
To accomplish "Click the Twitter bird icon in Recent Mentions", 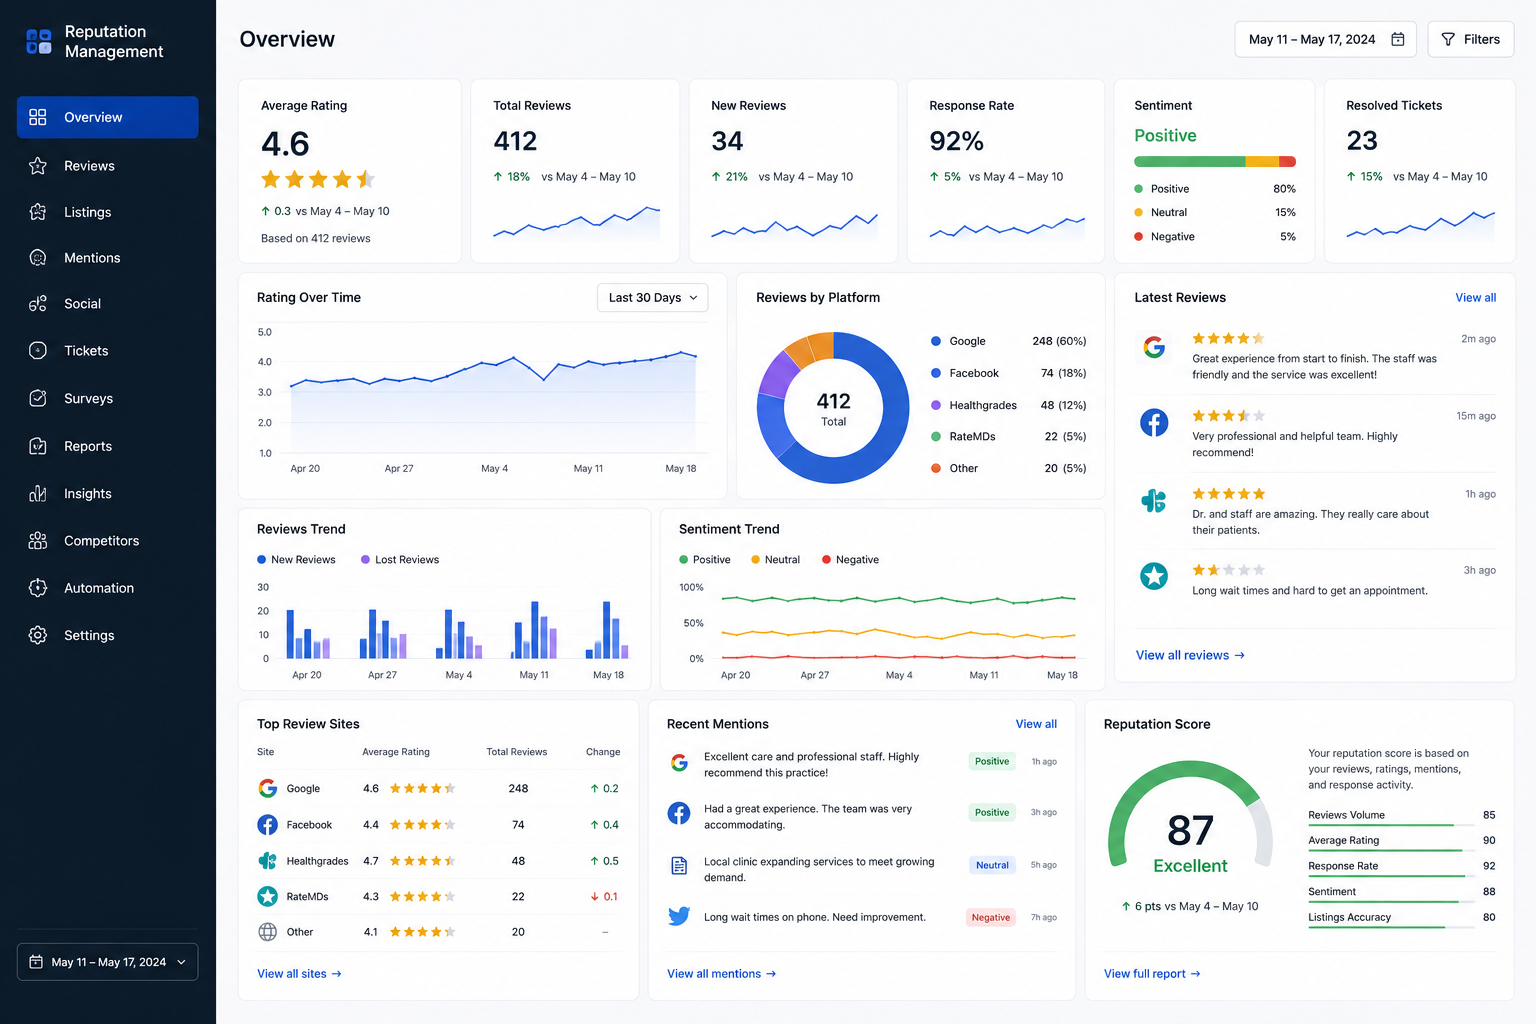I will pos(679,916).
